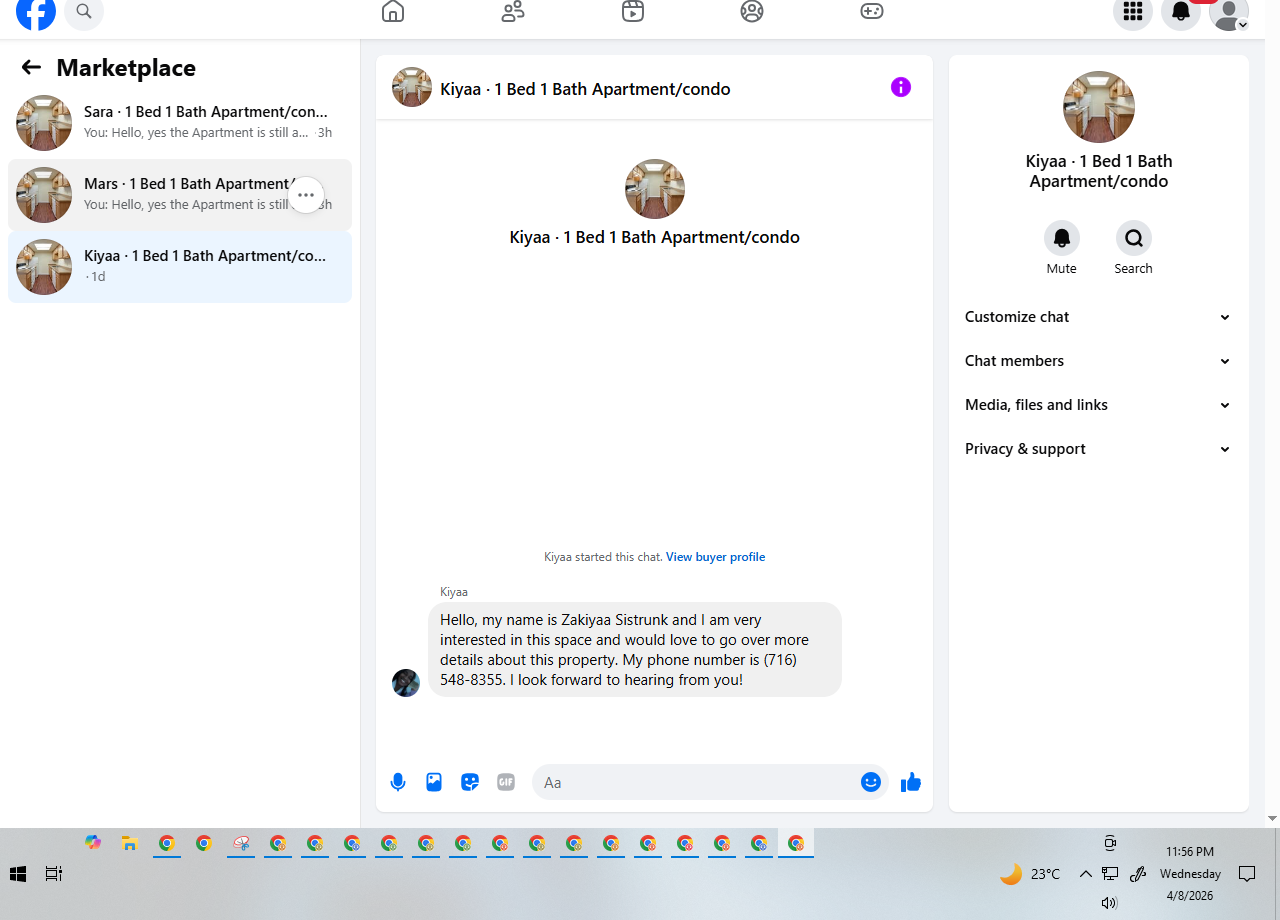Click the large listing photo in the info panel
1280x920 pixels.
[1099, 107]
